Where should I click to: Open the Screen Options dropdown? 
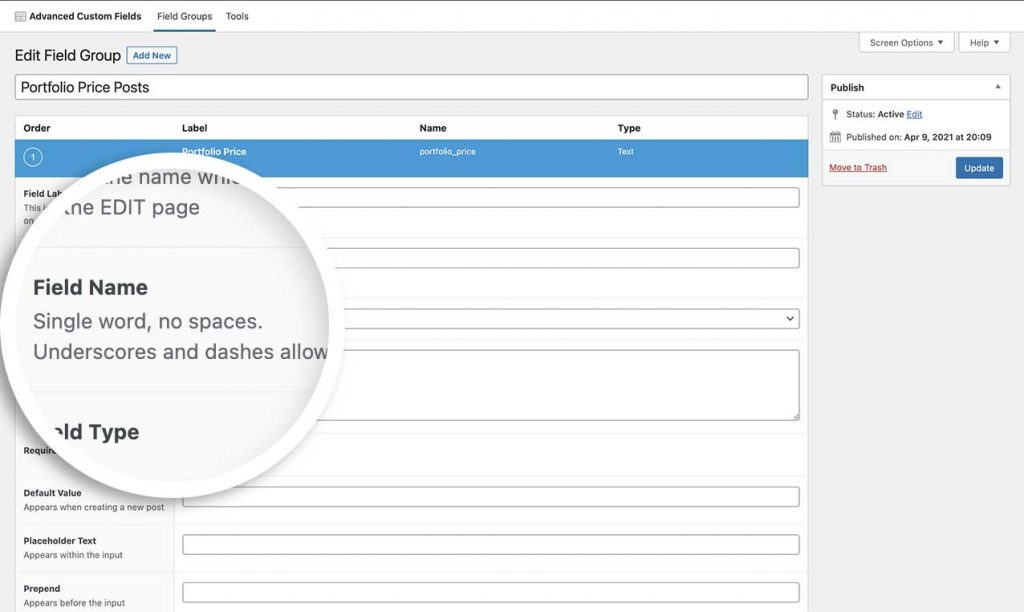(x=906, y=43)
